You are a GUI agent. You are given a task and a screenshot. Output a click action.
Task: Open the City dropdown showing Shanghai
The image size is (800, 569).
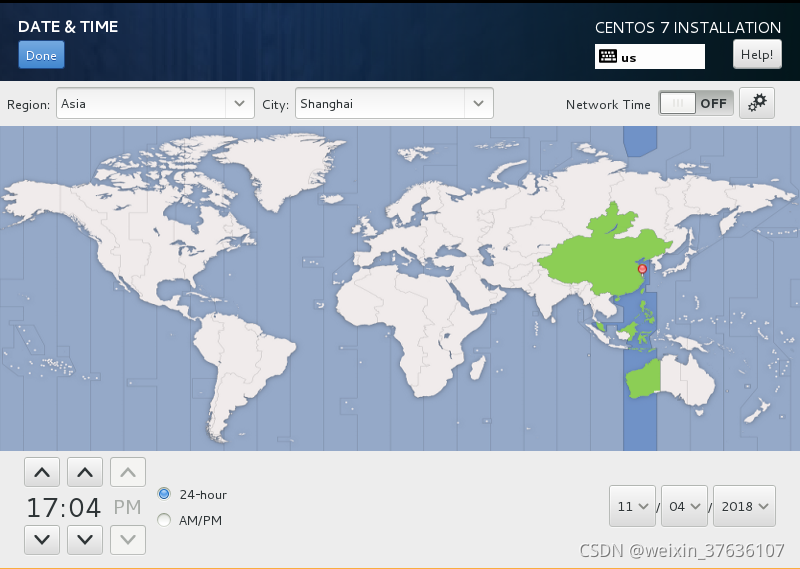coord(394,103)
